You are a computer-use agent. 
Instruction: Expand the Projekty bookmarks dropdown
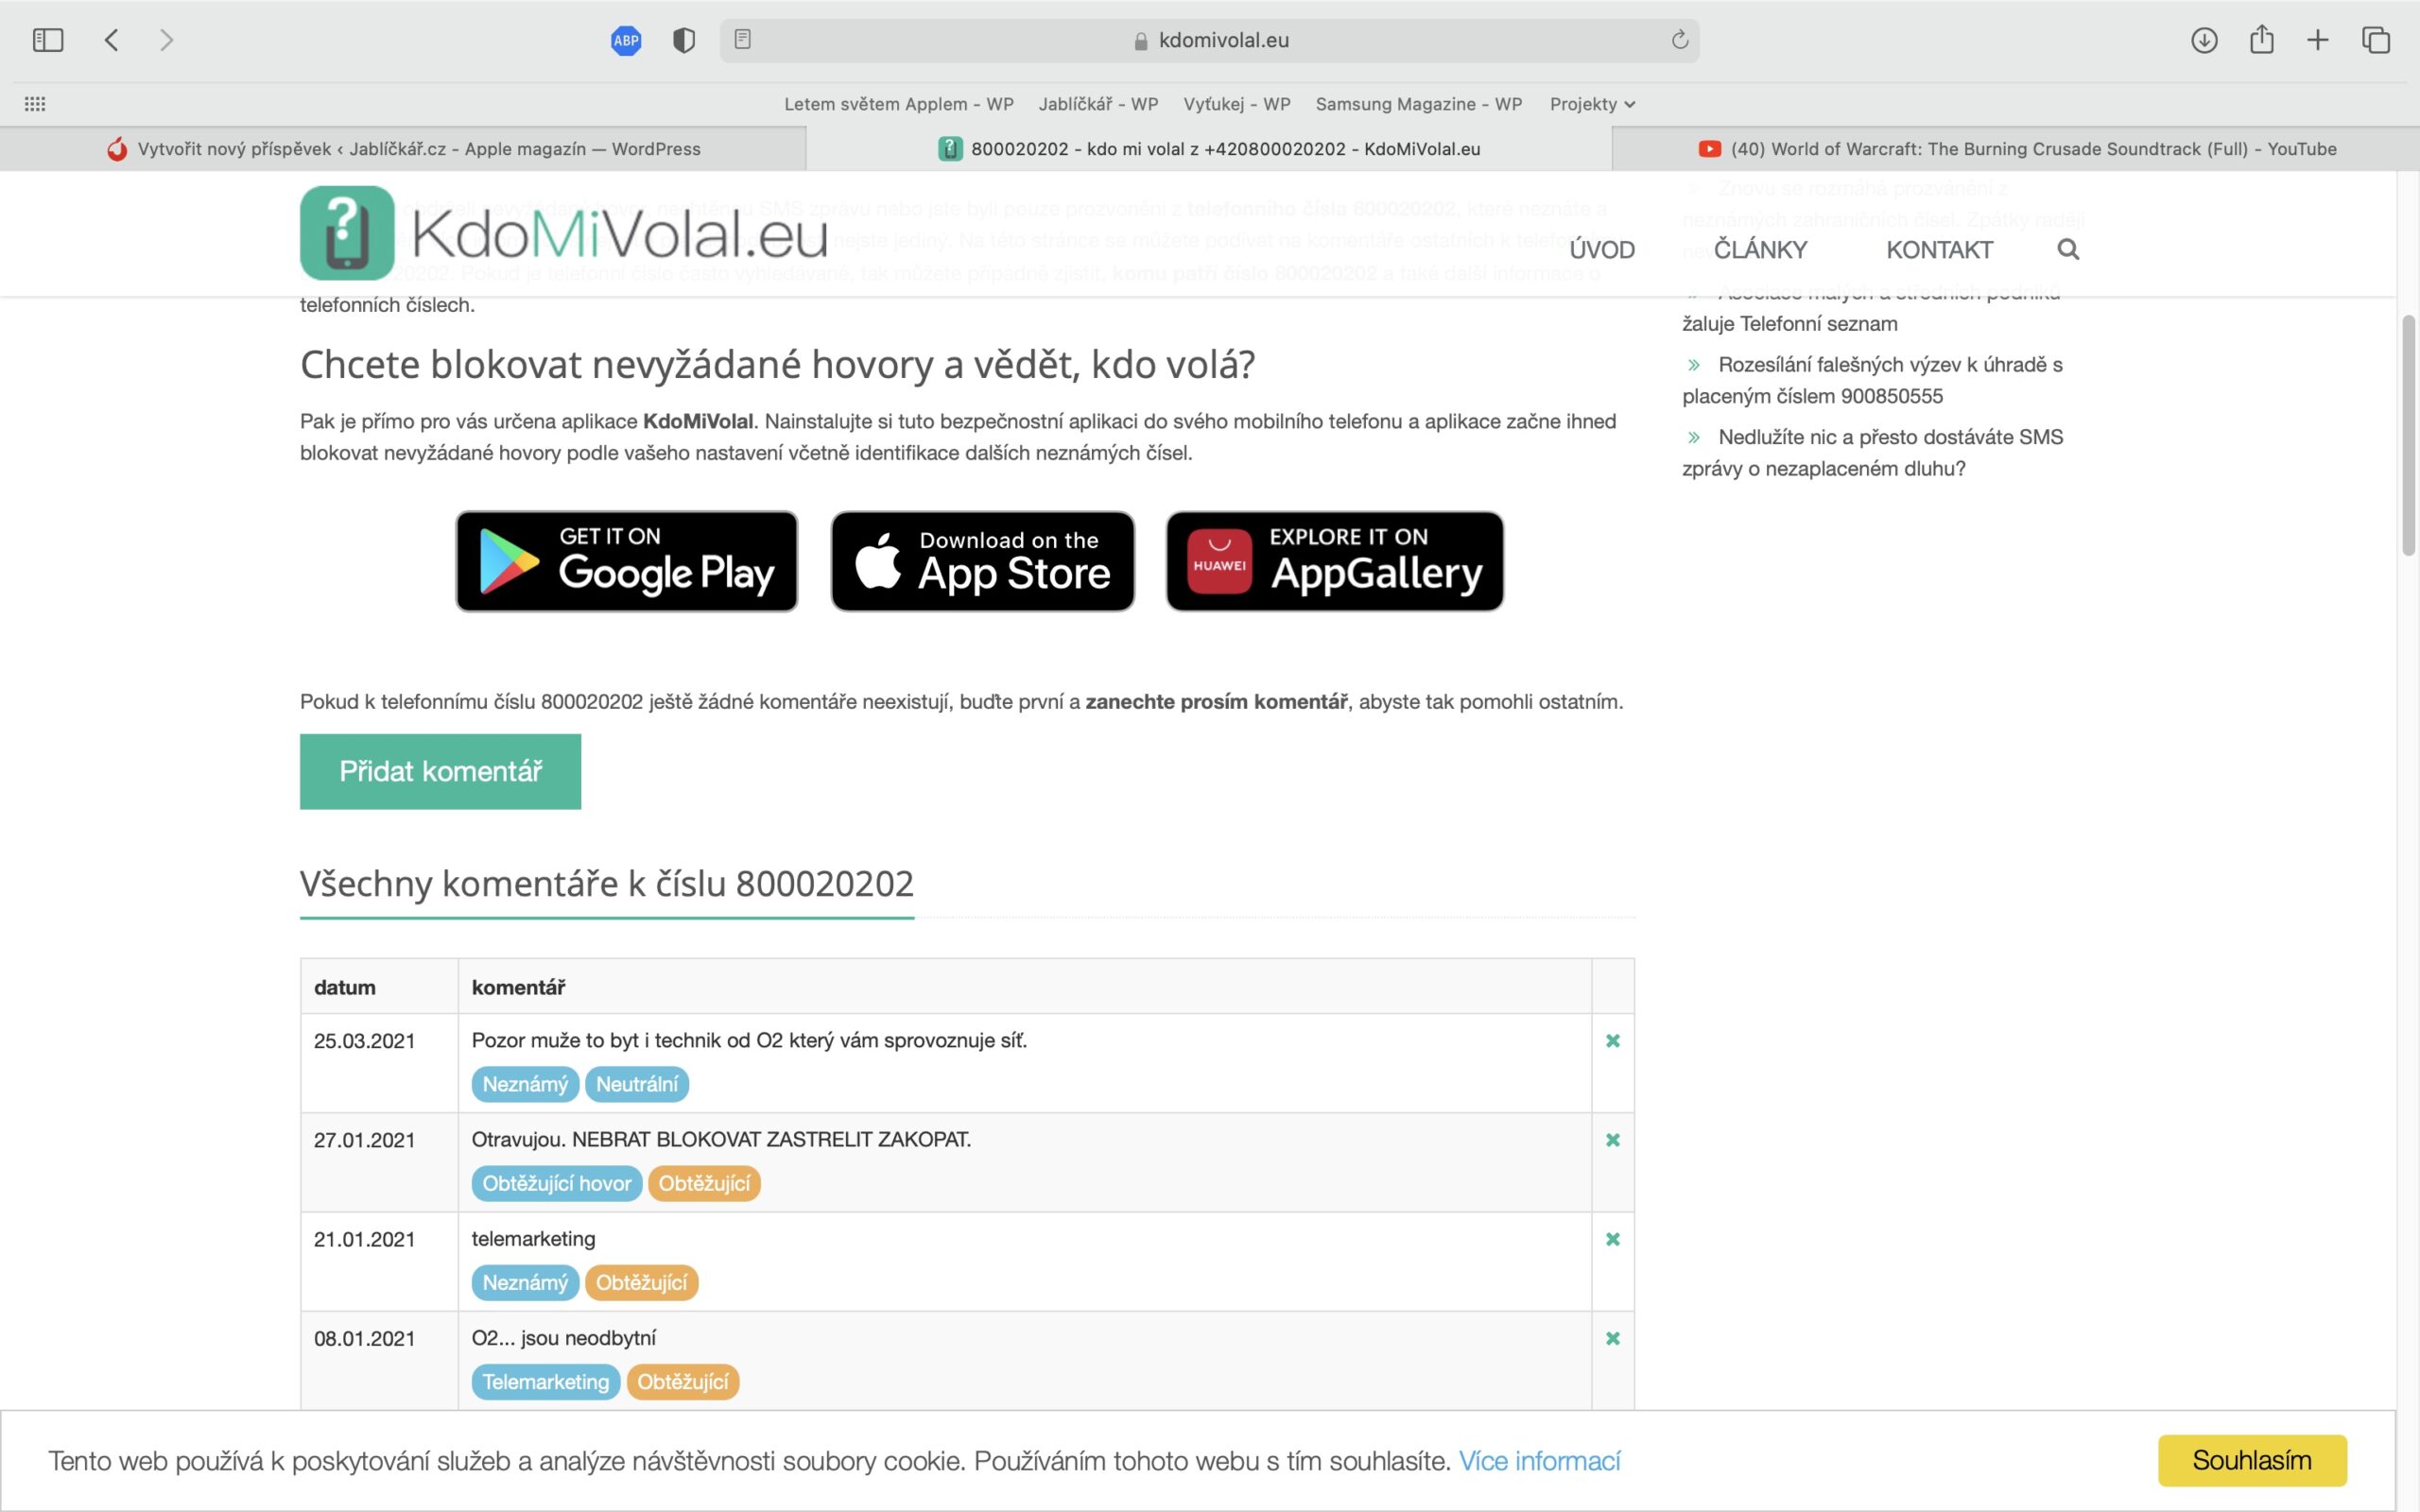click(1592, 103)
